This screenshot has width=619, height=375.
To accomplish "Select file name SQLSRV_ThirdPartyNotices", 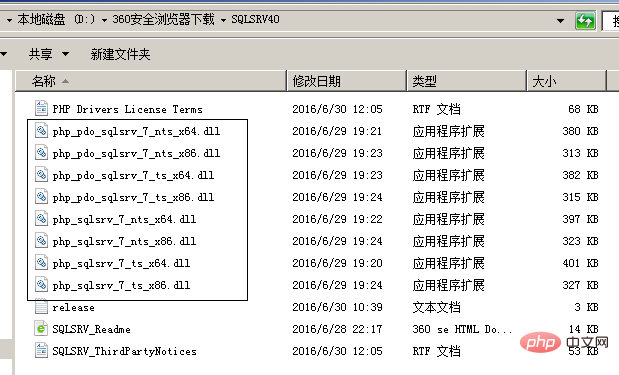I will (x=124, y=351).
